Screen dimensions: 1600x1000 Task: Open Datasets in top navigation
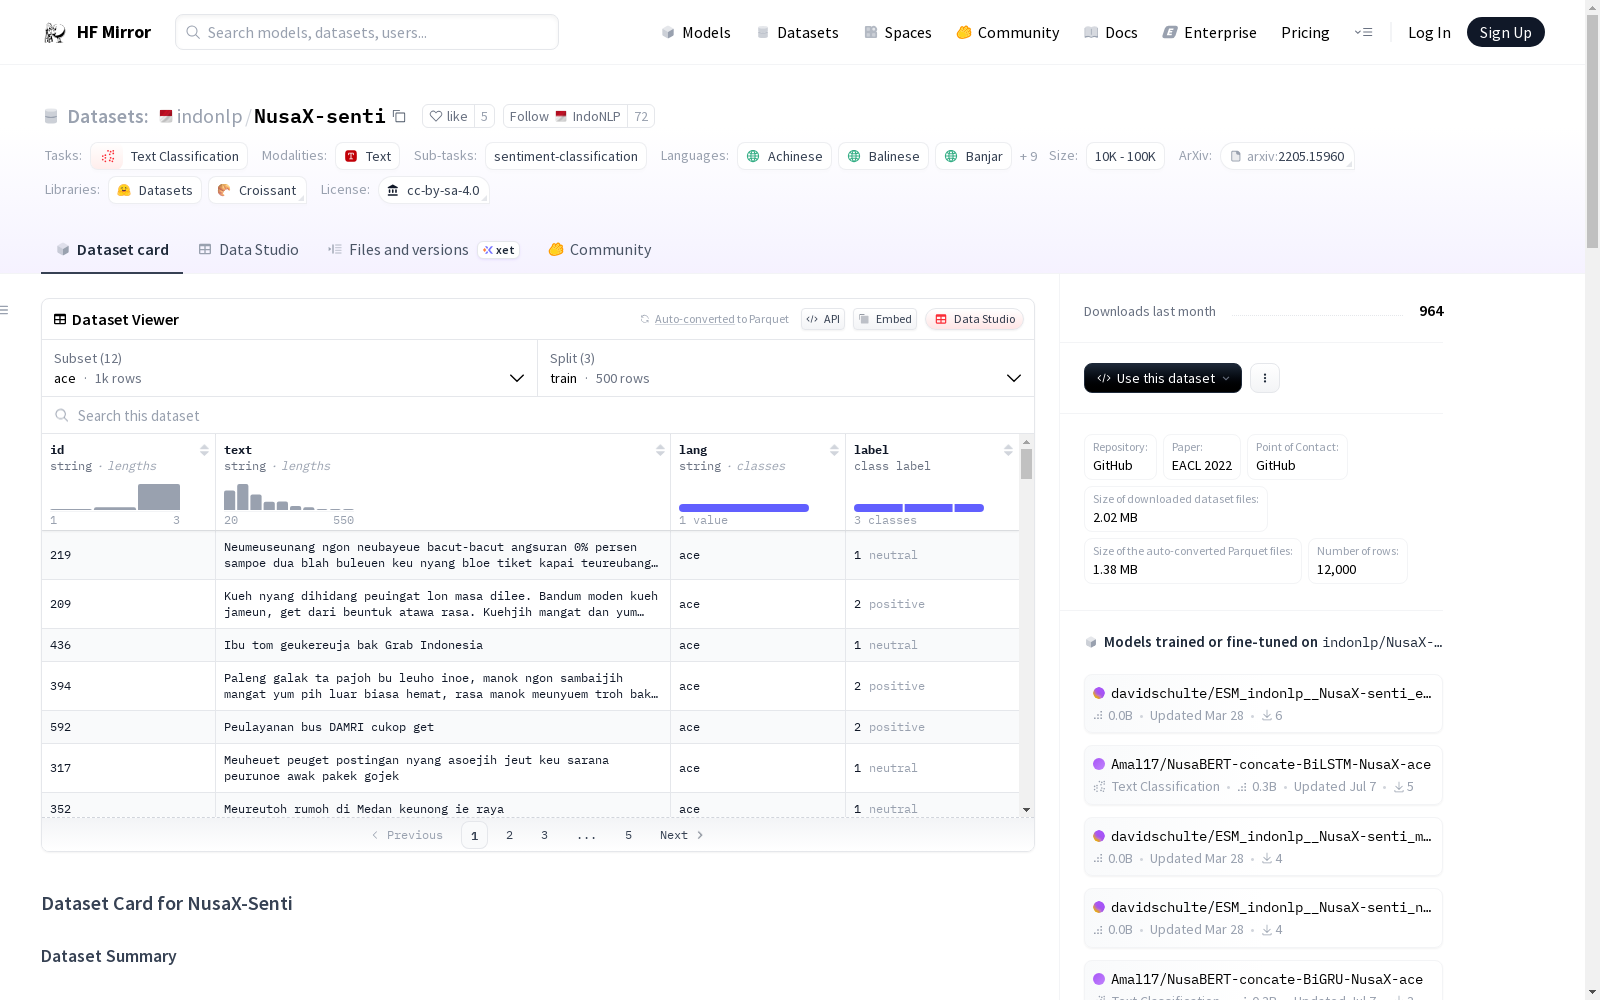tap(797, 32)
